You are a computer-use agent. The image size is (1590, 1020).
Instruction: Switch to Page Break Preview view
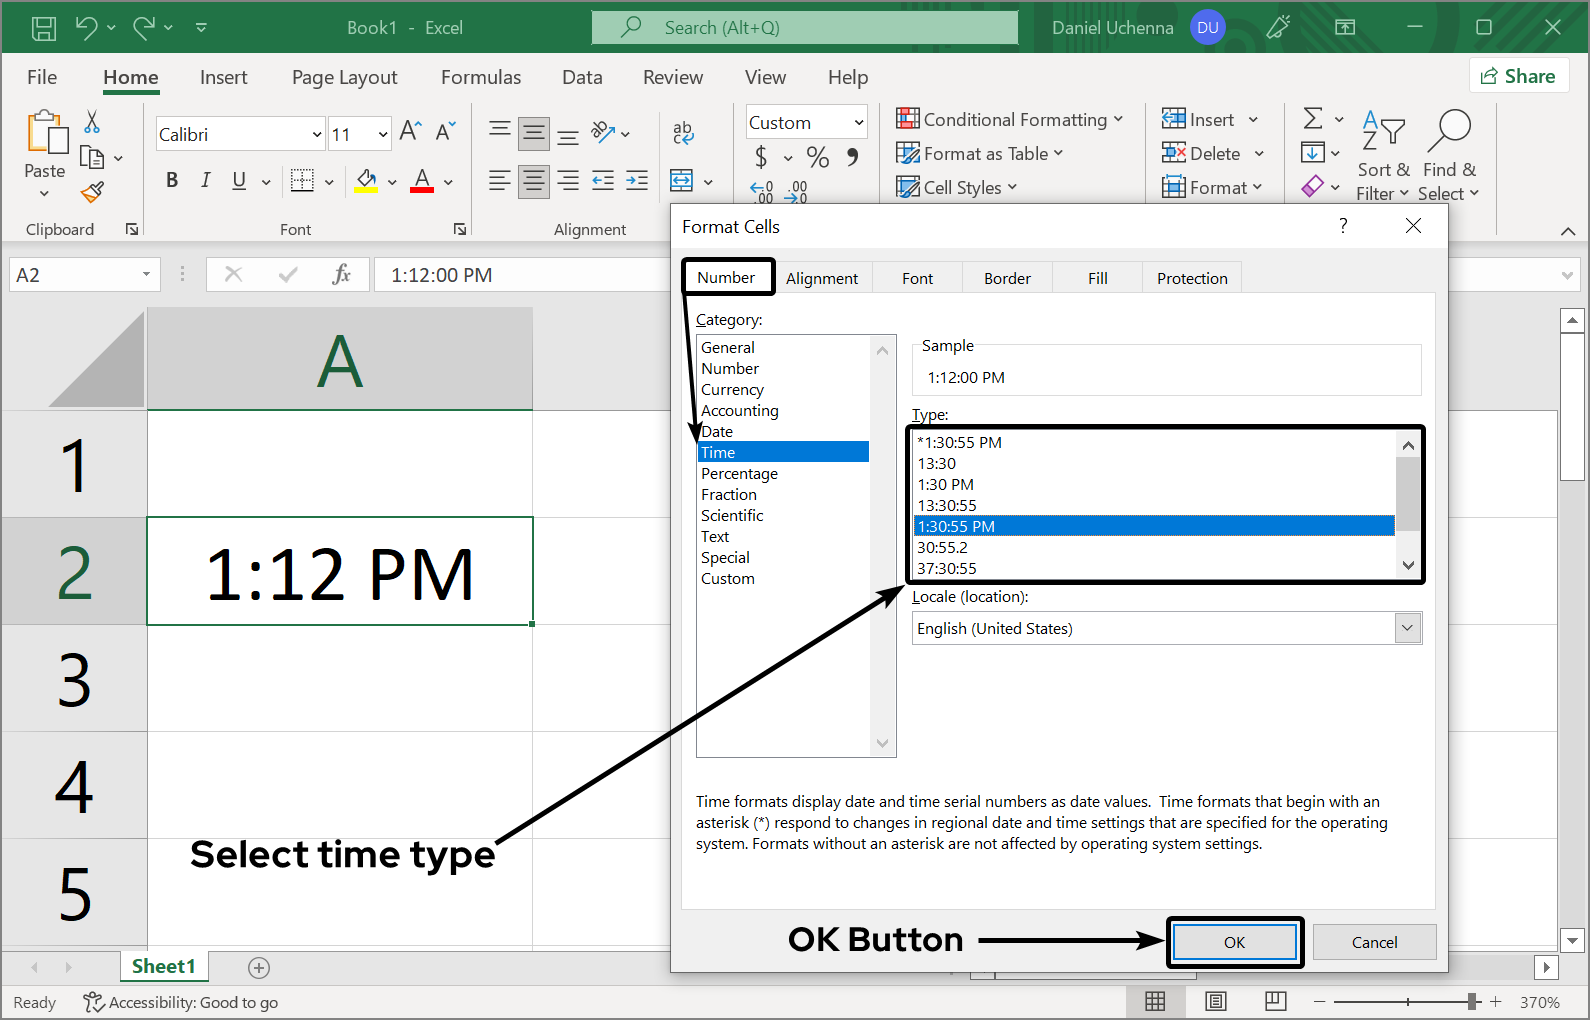click(x=1275, y=1001)
